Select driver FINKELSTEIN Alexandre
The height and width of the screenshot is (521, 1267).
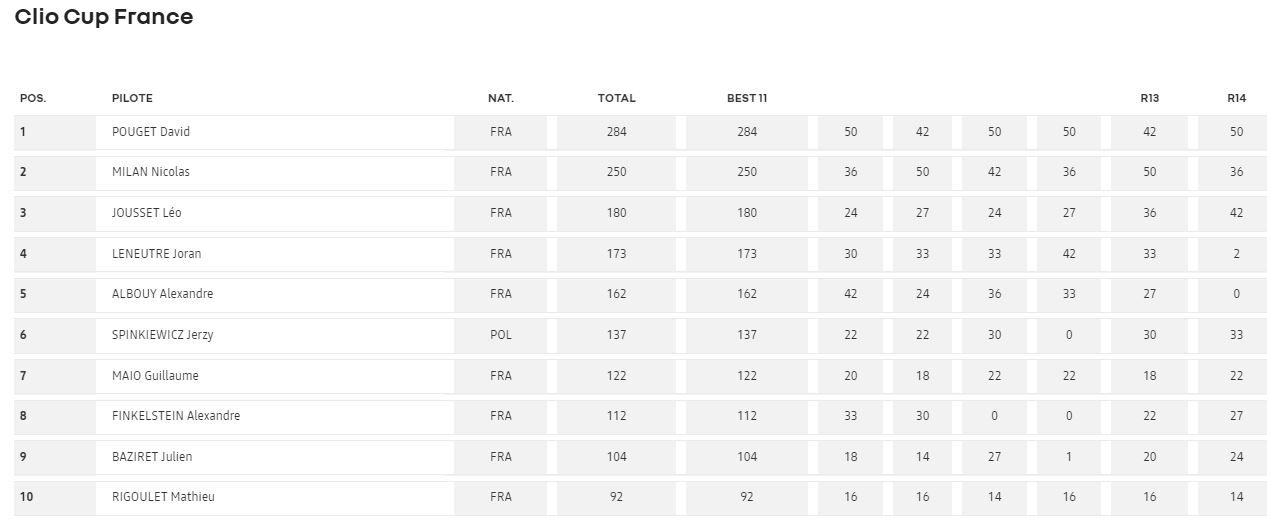click(x=176, y=416)
